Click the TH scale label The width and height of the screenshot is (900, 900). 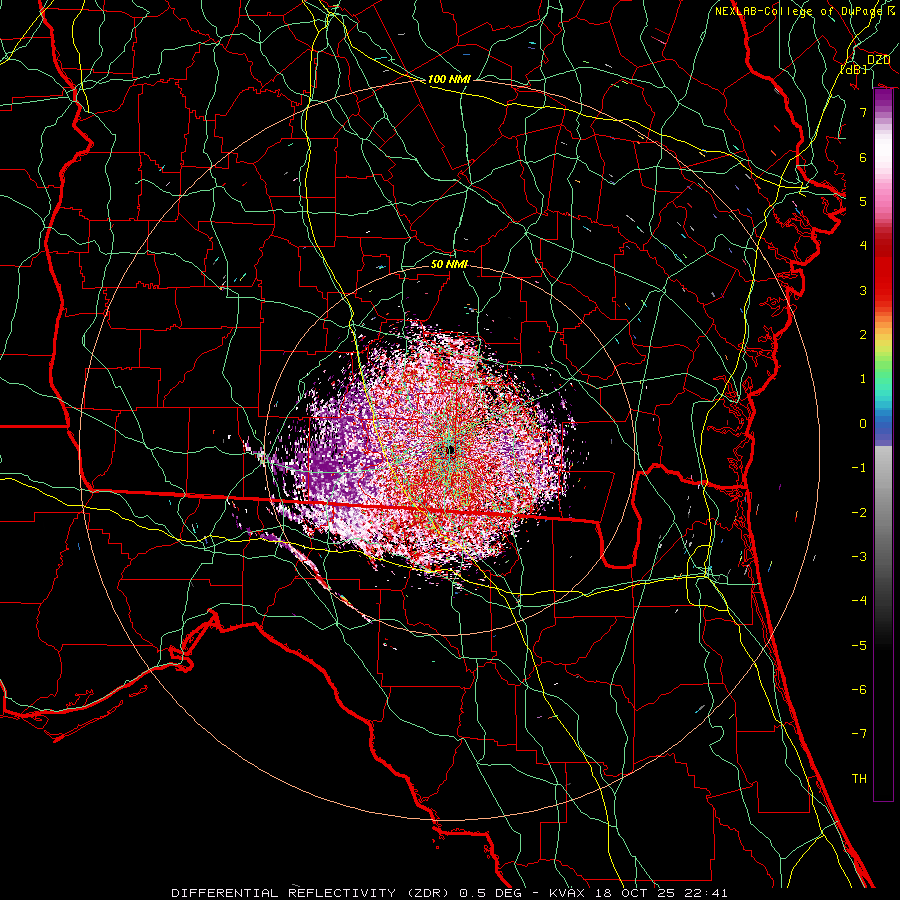point(859,778)
